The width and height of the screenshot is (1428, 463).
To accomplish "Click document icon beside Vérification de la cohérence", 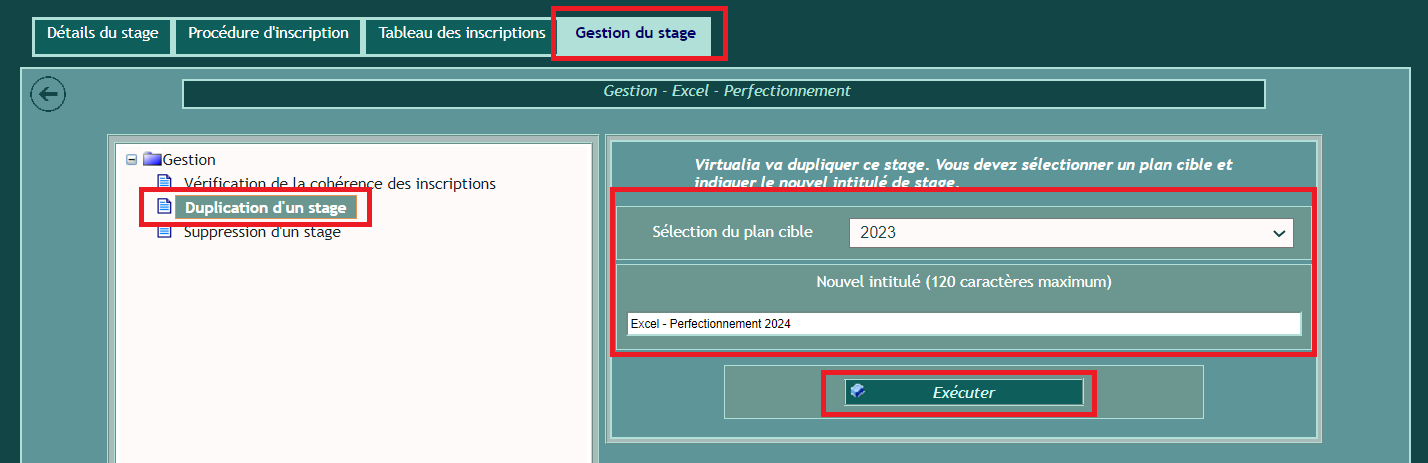I will [164, 183].
